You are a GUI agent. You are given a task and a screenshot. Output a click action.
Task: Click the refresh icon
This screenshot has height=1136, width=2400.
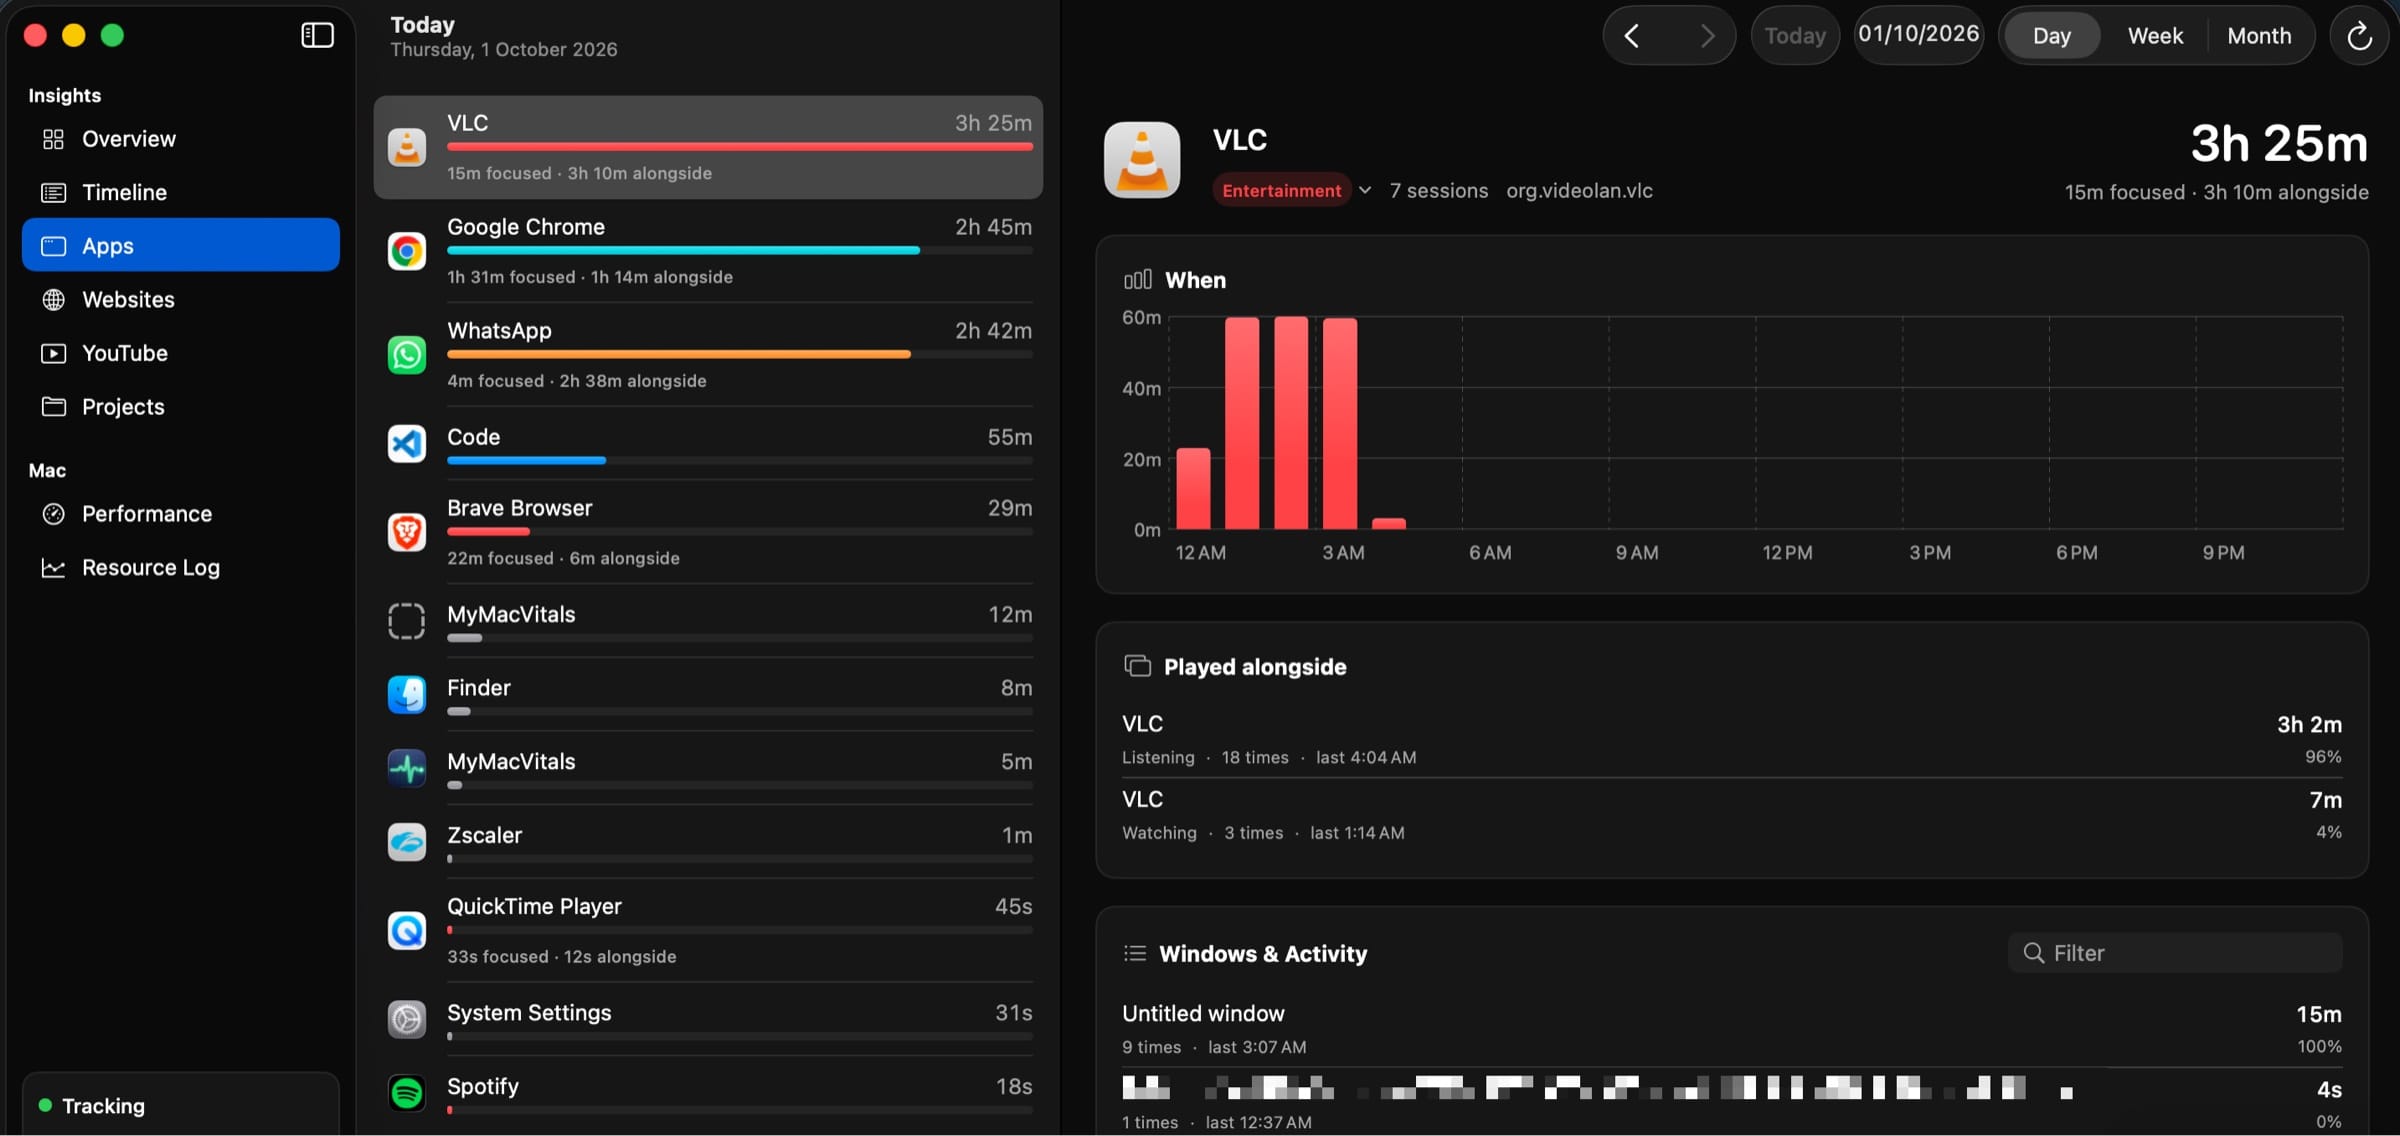(2360, 36)
